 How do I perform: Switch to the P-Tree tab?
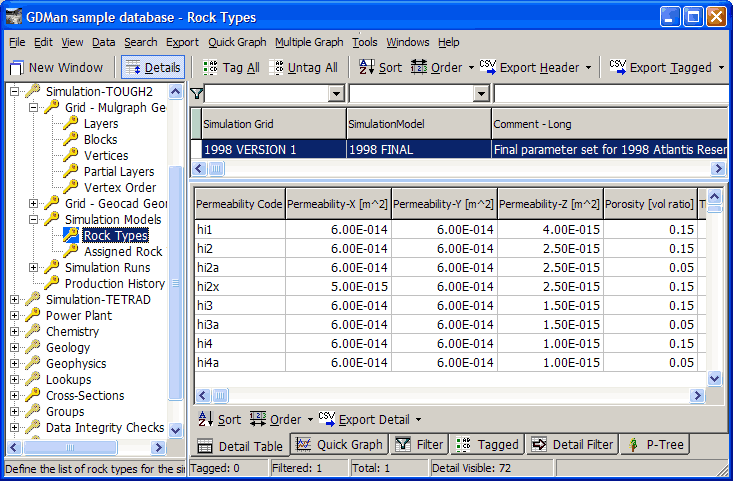[654, 445]
